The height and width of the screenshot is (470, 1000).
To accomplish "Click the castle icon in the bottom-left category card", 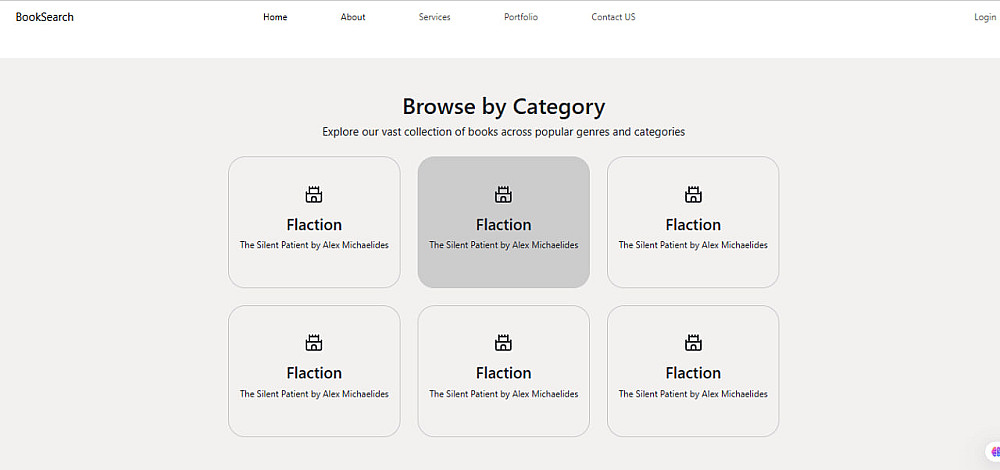I will [x=314, y=343].
